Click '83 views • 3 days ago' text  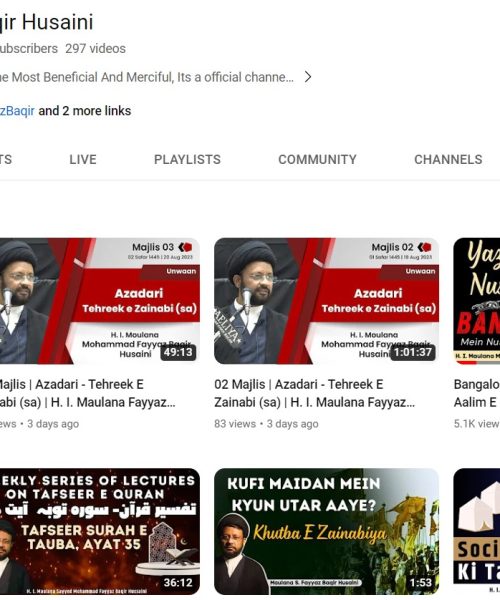click(266, 424)
